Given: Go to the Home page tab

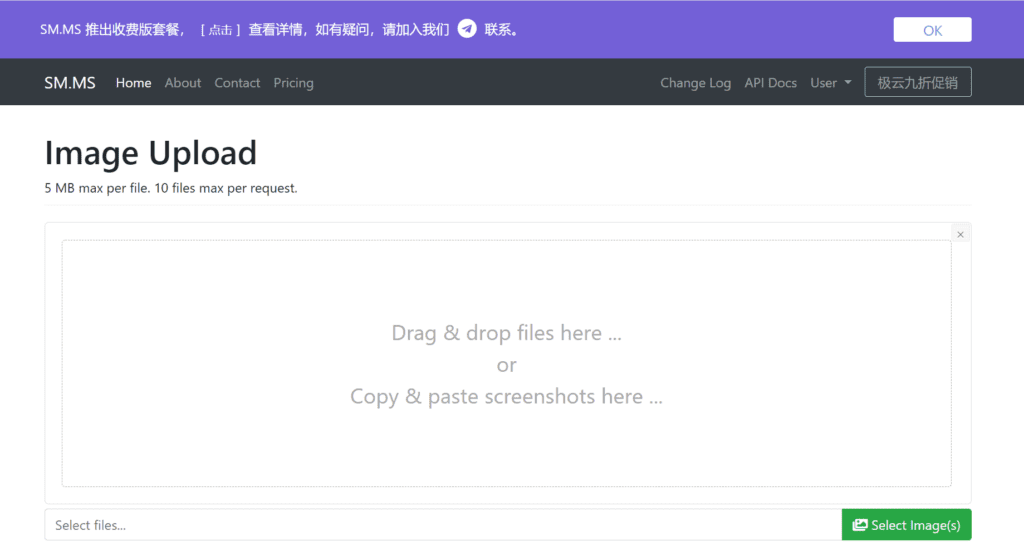Looking at the screenshot, I should 133,83.
